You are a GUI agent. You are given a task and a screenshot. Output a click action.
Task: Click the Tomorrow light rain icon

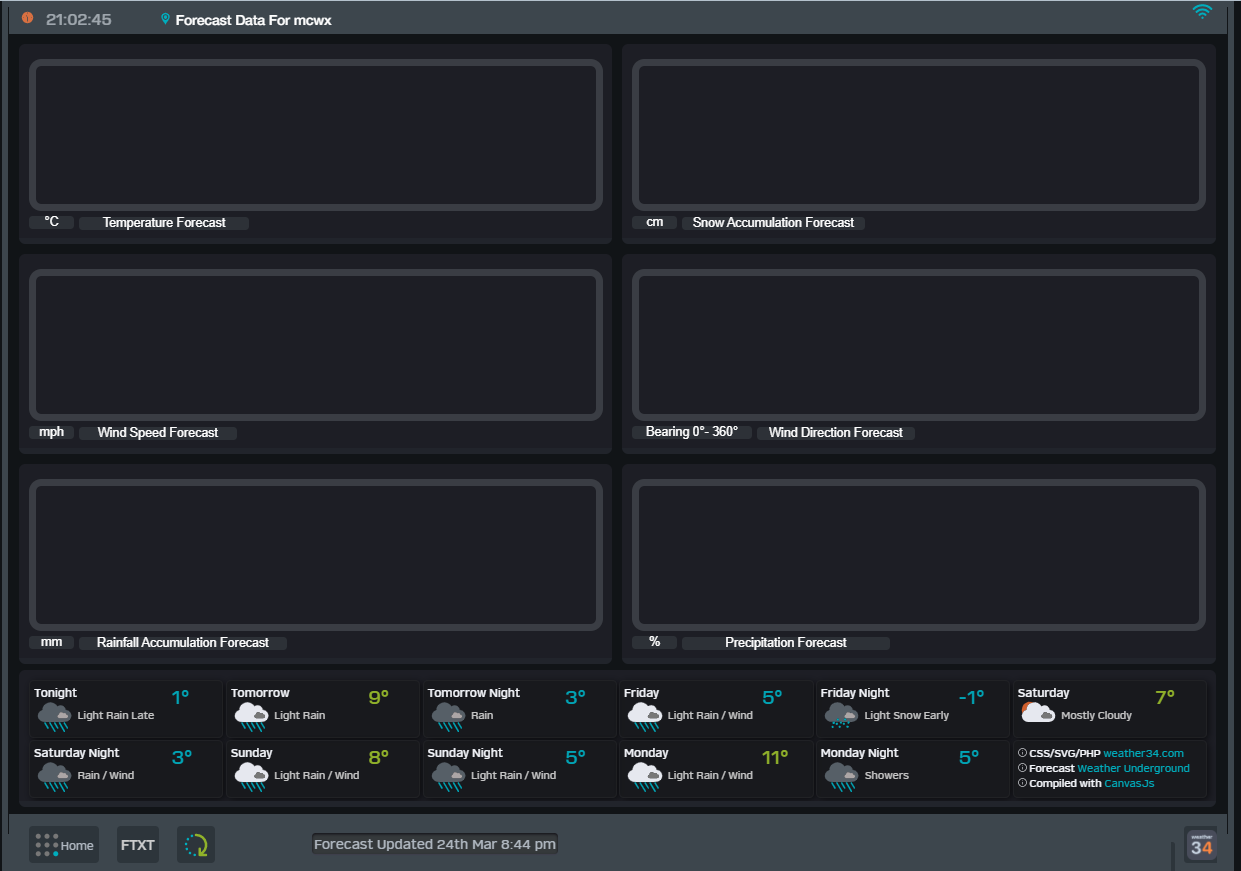[251, 716]
